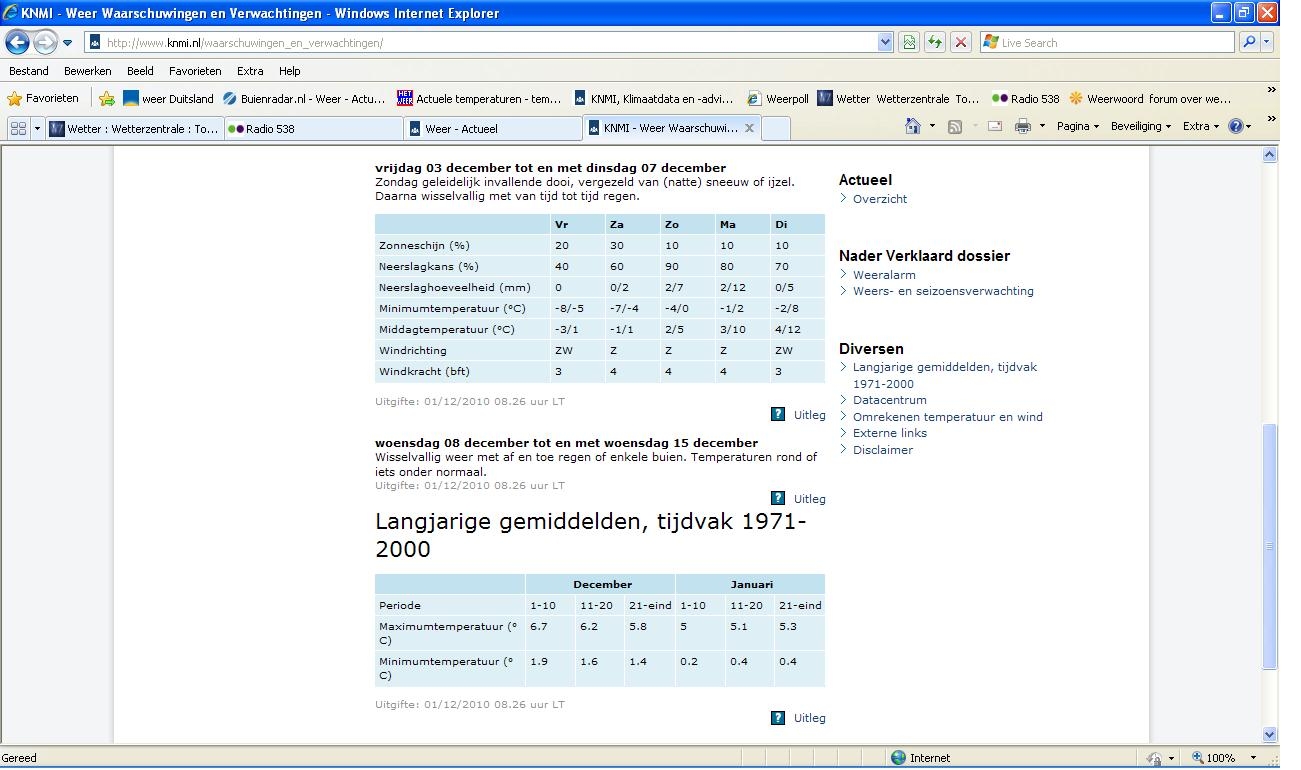Click the Home icon in command bar

click(912, 126)
